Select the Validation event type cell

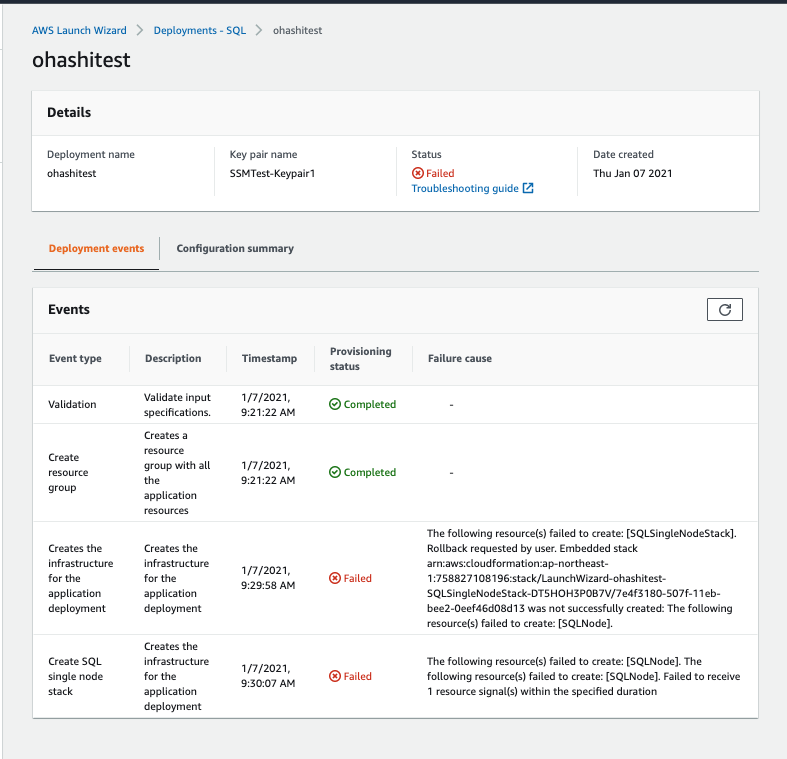pos(72,404)
